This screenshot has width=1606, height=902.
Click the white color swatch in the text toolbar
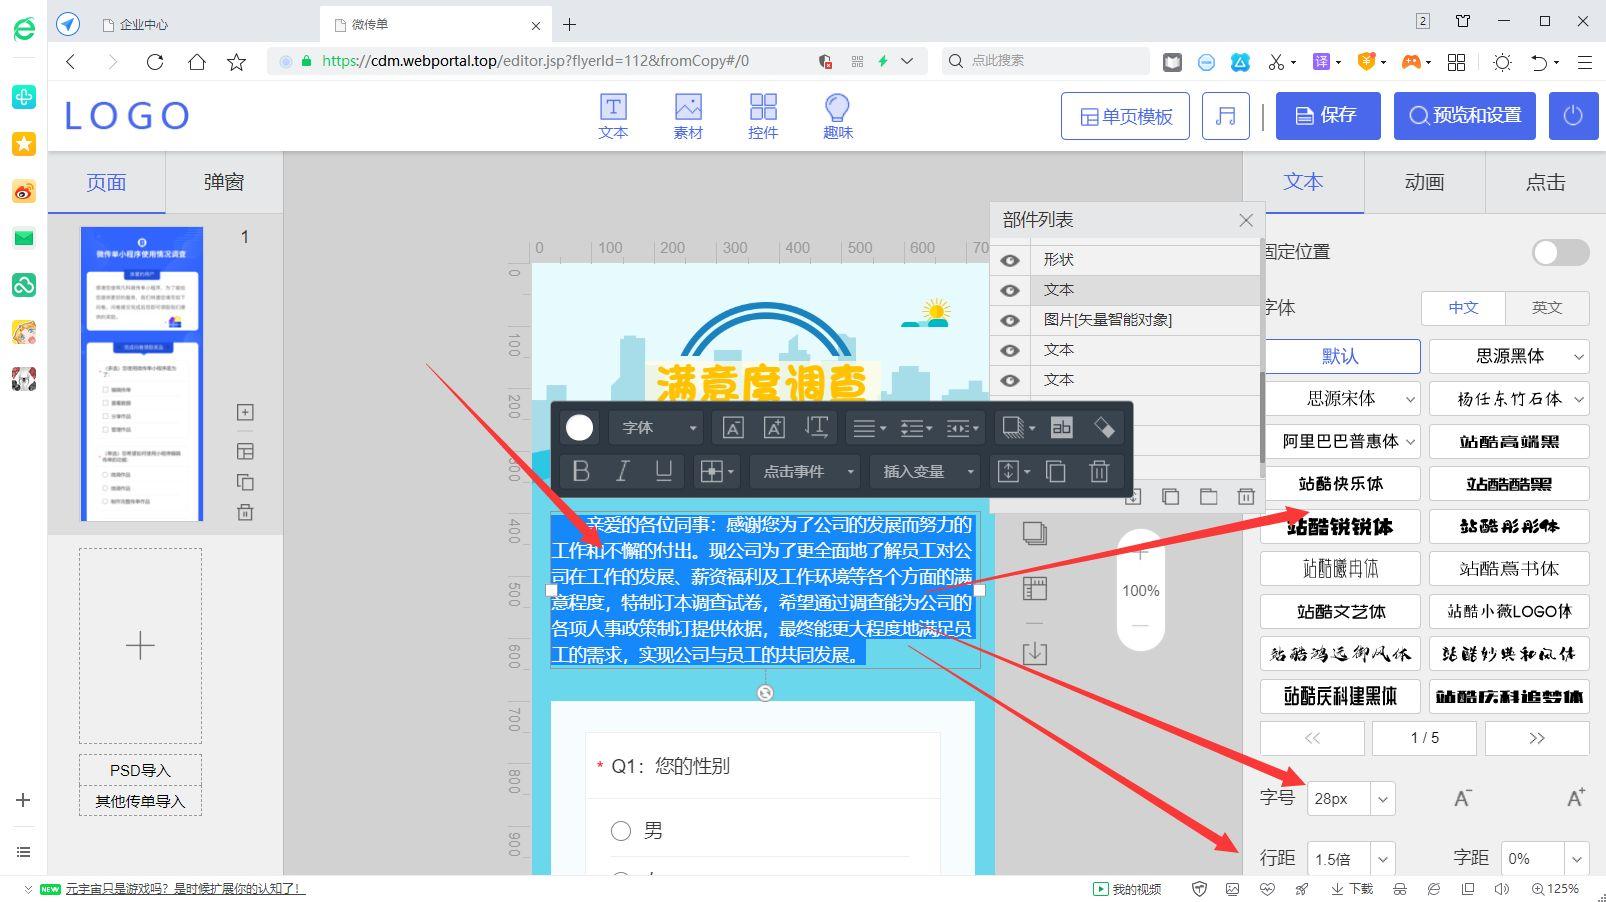[x=579, y=427]
